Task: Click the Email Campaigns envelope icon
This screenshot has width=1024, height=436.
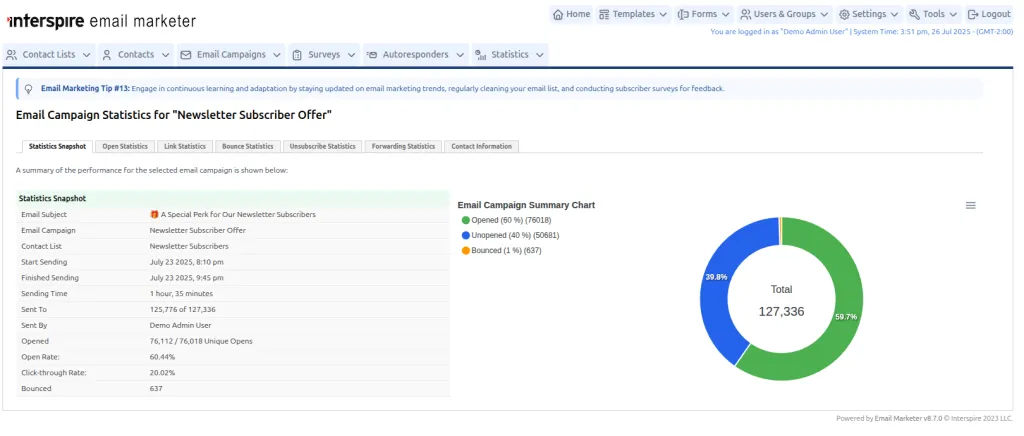Action: (185, 55)
